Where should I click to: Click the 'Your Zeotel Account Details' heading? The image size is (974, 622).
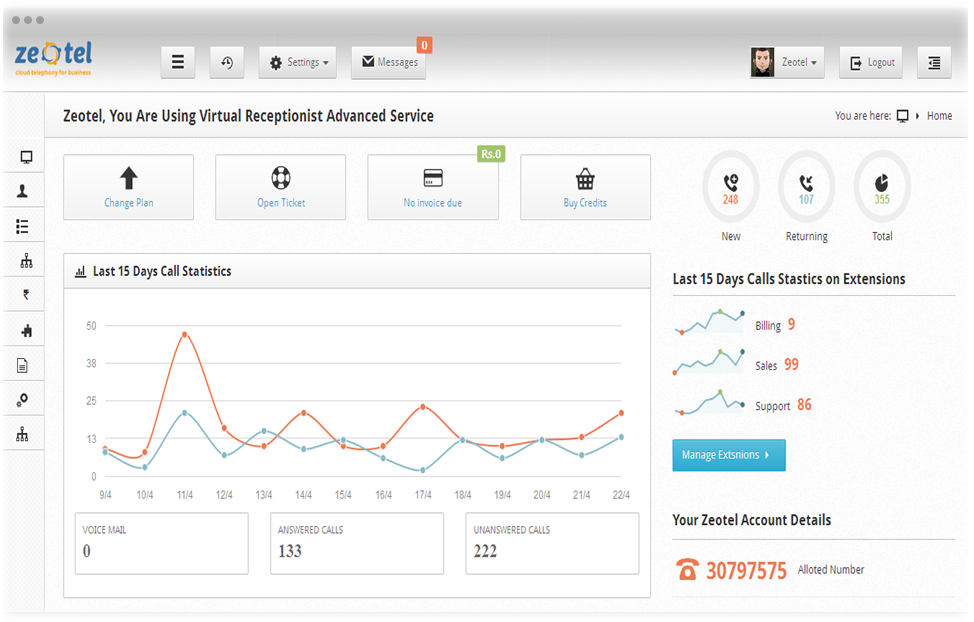point(752,520)
